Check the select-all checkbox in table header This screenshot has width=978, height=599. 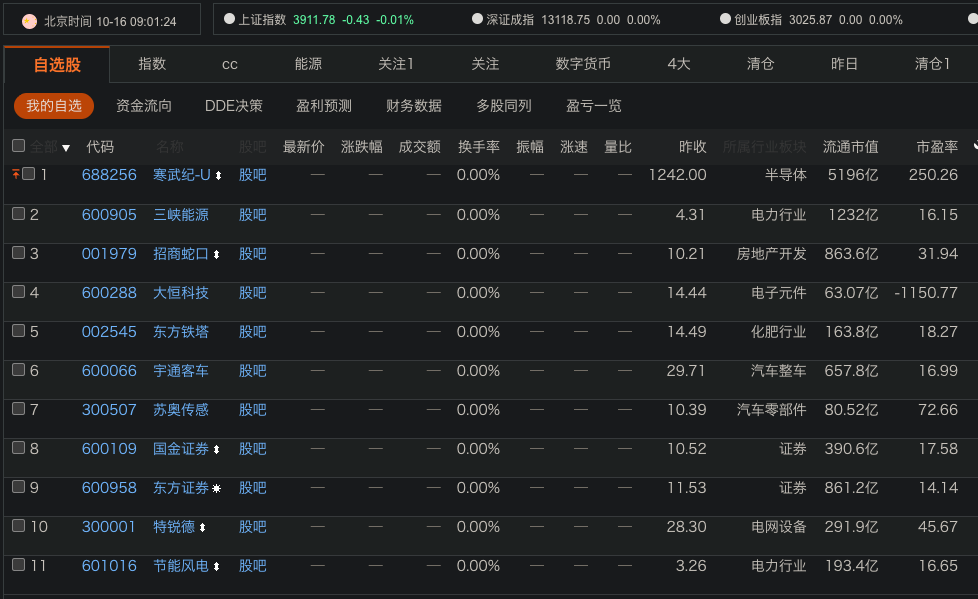pos(19,146)
